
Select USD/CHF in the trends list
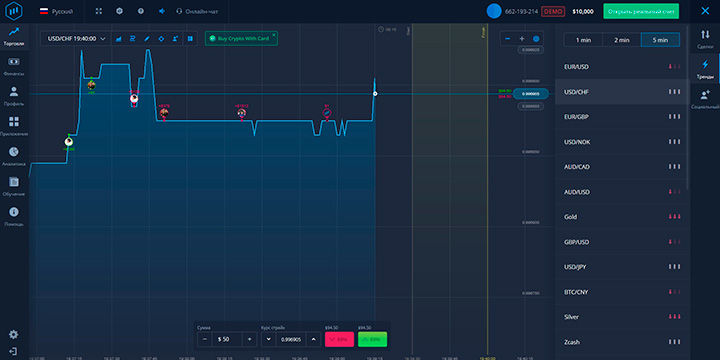coord(622,92)
